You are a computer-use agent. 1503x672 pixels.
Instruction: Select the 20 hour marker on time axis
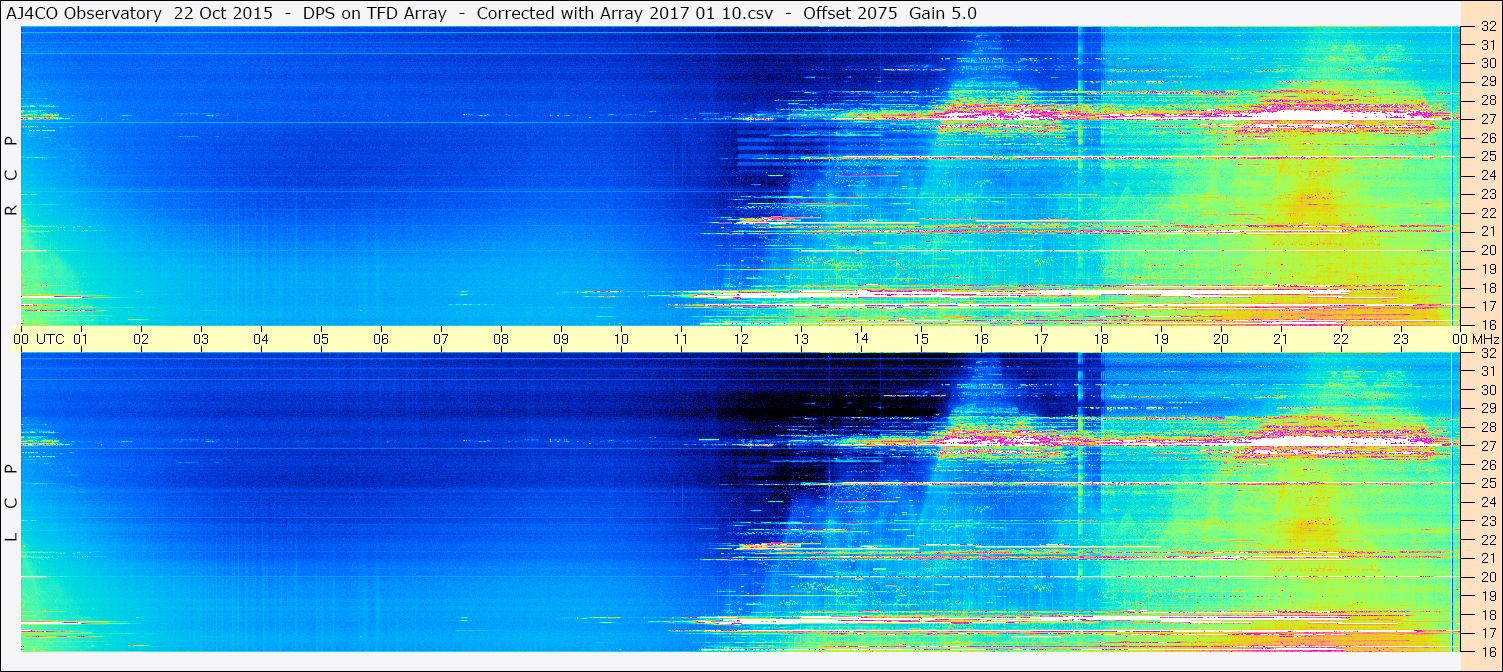coord(1221,339)
